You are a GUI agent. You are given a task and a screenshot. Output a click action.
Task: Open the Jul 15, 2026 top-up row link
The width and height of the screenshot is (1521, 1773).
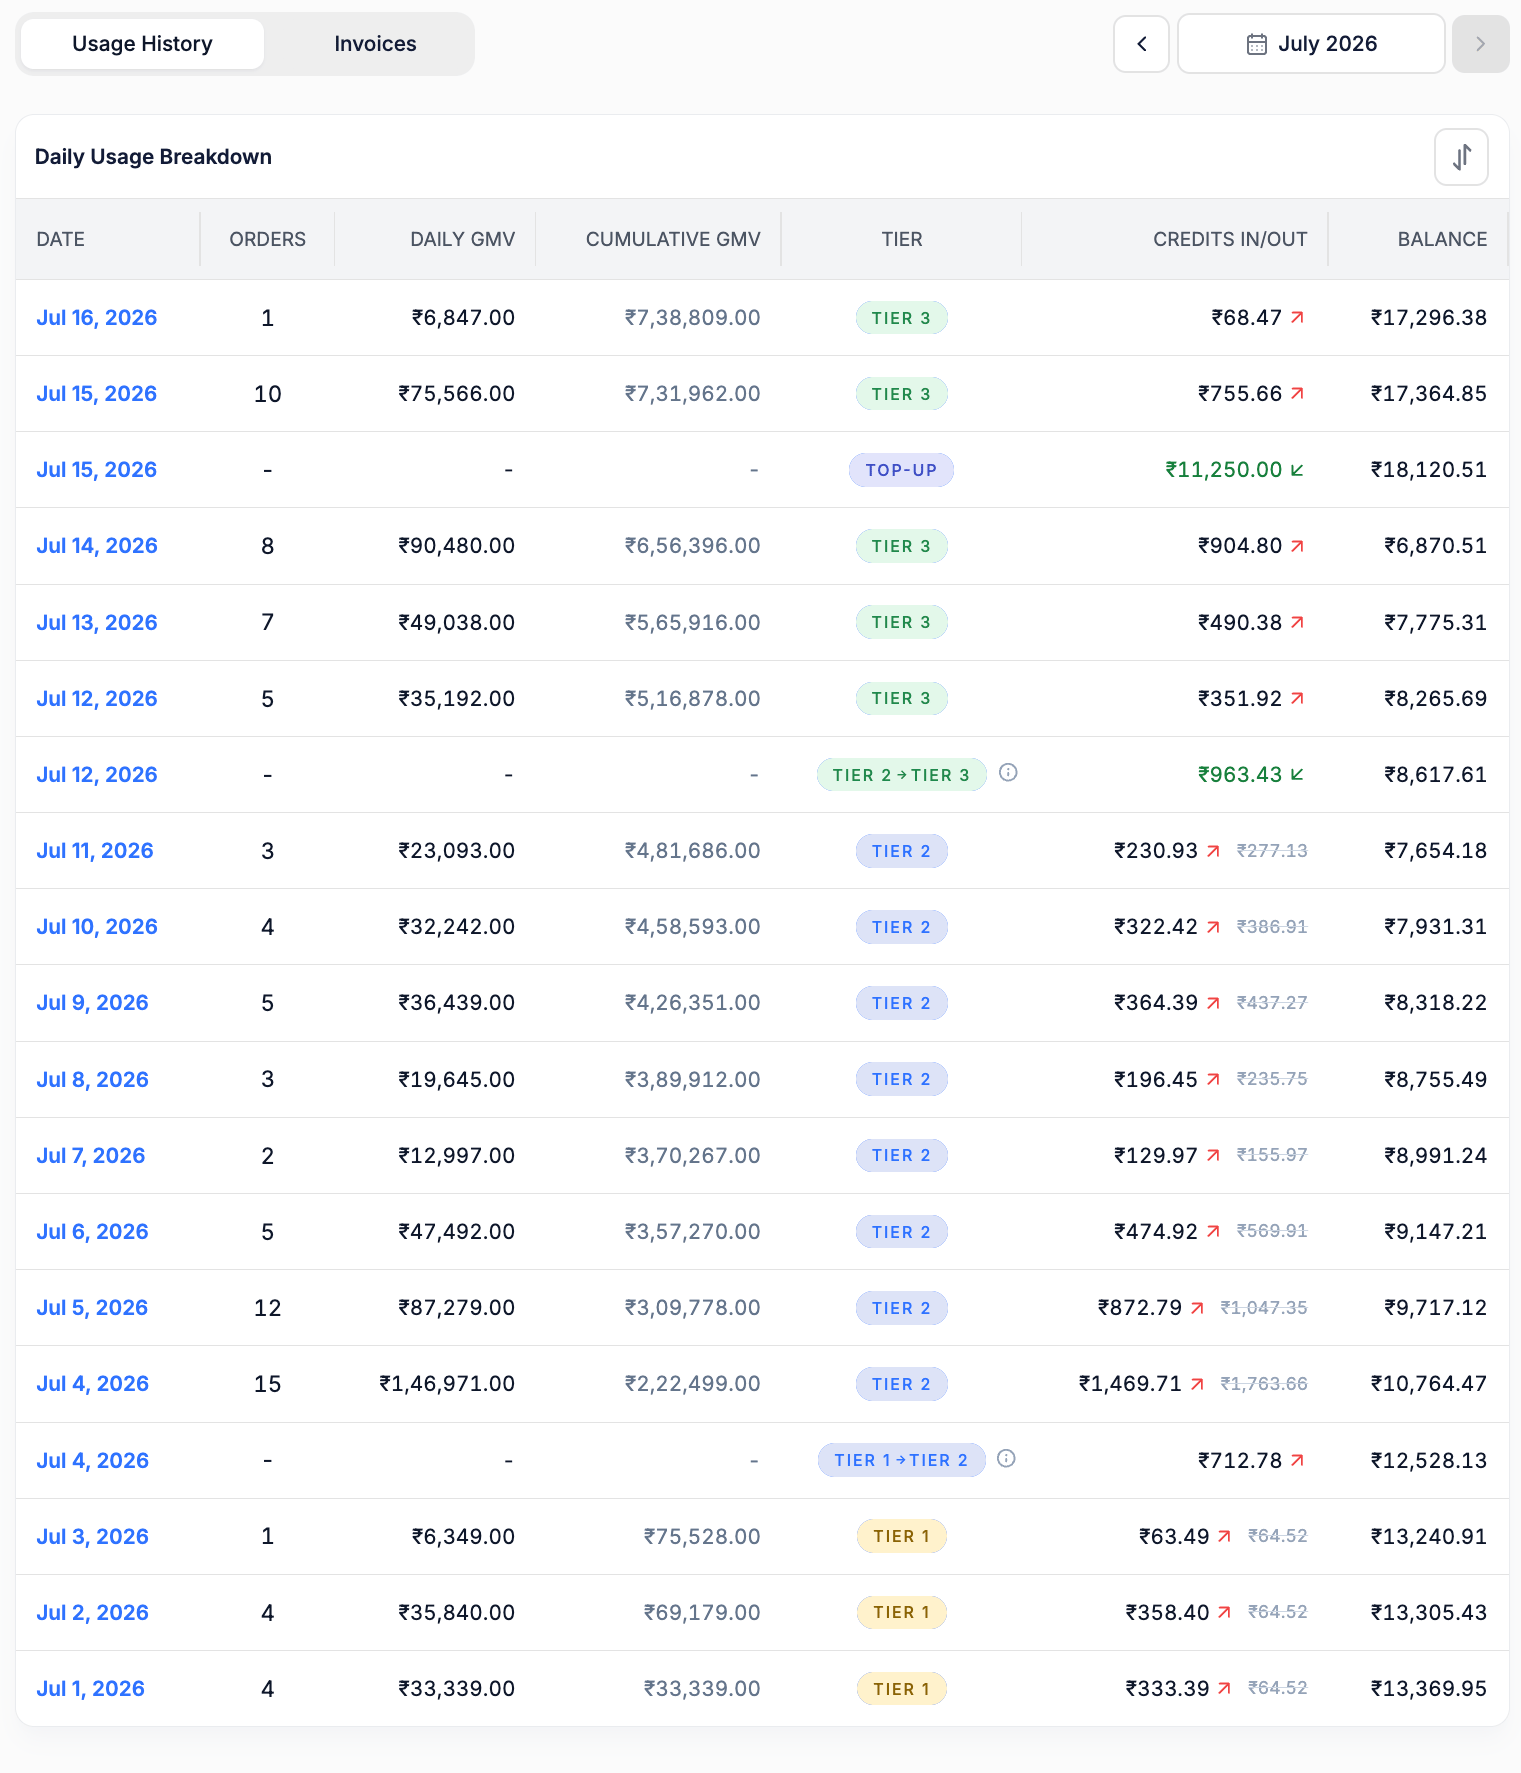point(97,469)
